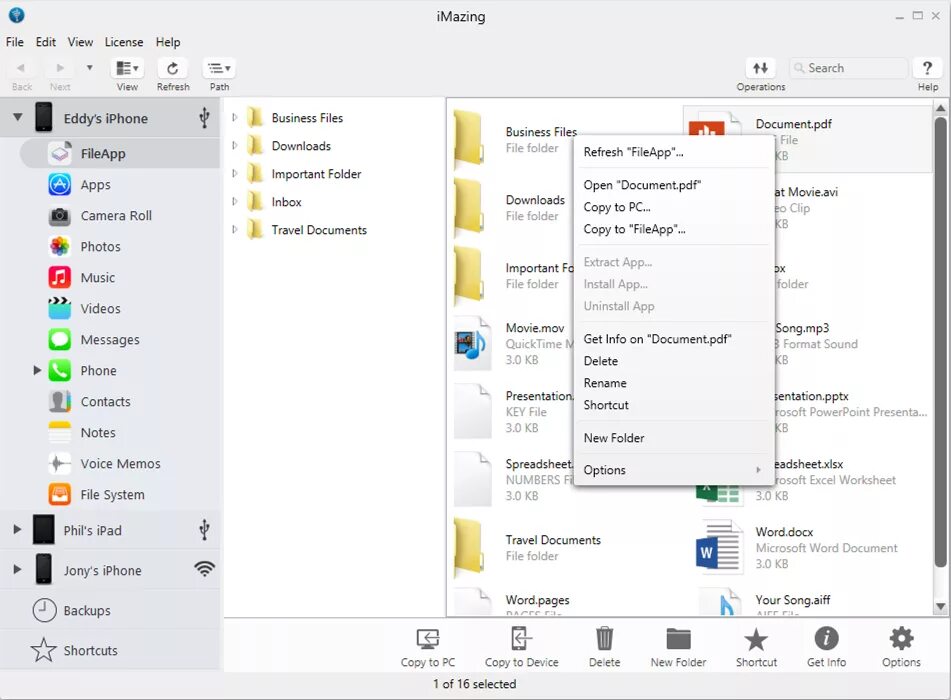Click the Delete trash can button
Image resolution: width=951 pixels, height=700 pixels.
[x=605, y=647]
